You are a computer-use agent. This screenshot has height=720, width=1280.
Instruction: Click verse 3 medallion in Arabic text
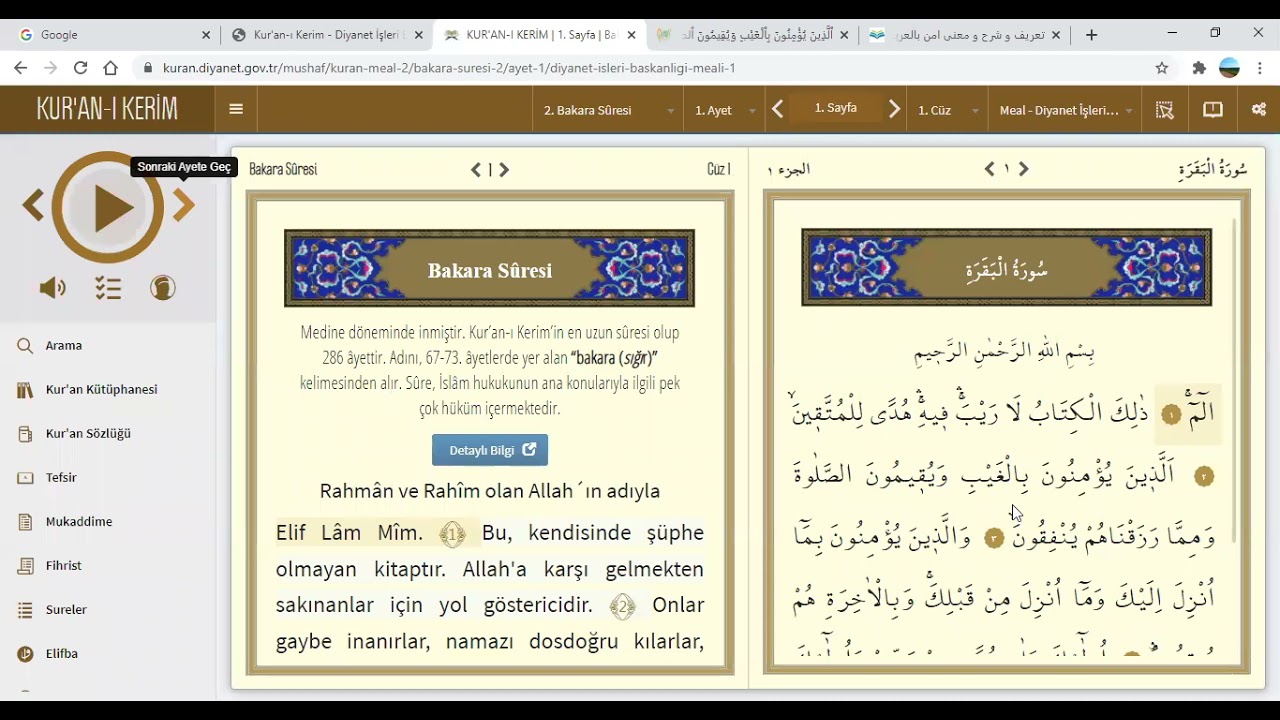993,538
